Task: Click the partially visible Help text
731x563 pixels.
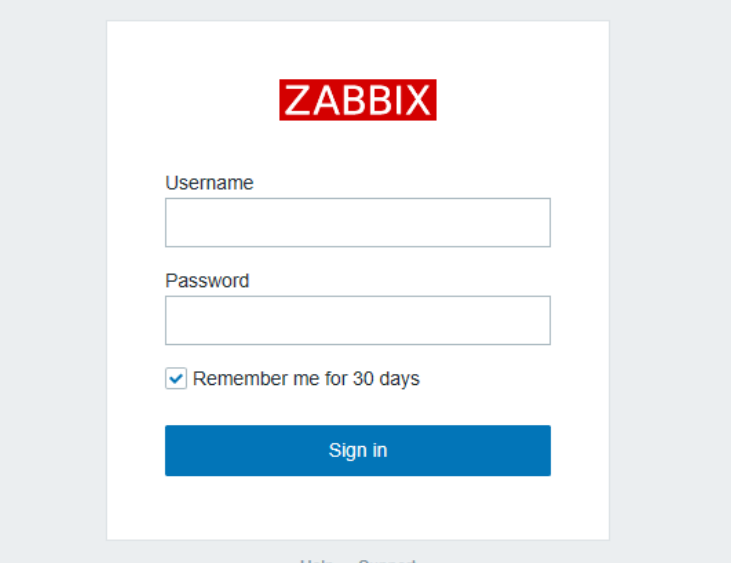Action: pos(317,561)
